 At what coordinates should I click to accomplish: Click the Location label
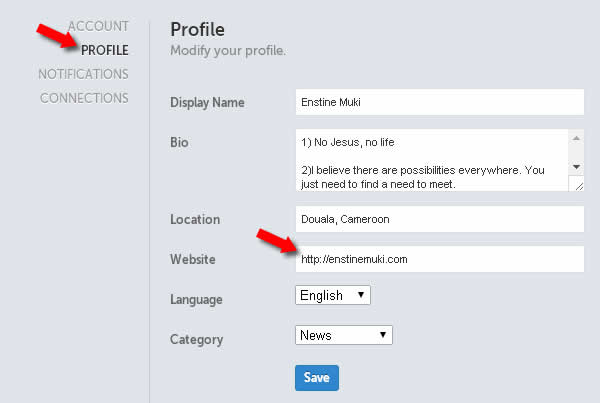195,219
